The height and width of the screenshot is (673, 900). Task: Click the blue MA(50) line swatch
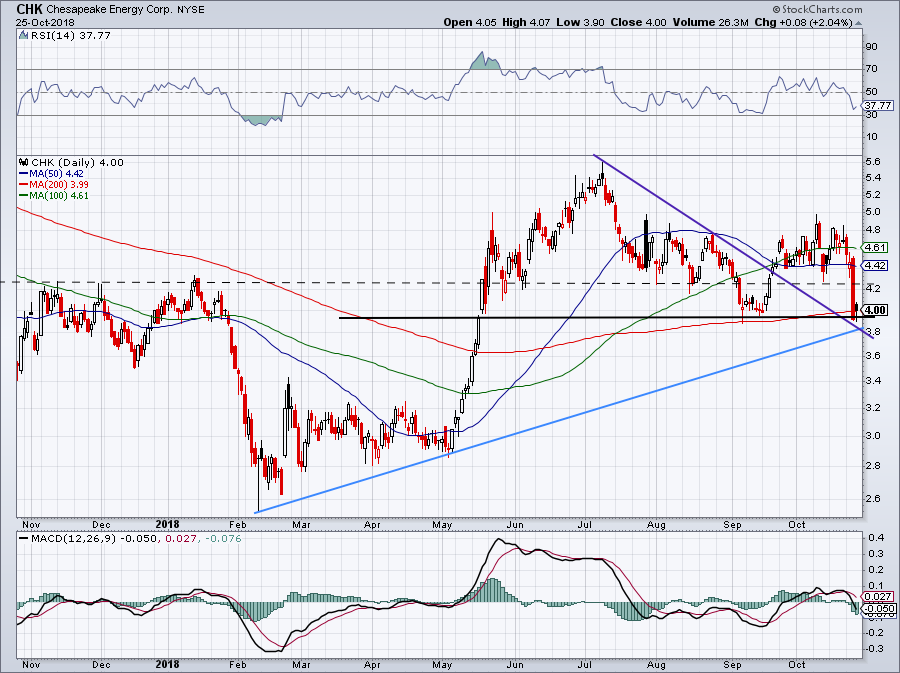click(24, 174)
